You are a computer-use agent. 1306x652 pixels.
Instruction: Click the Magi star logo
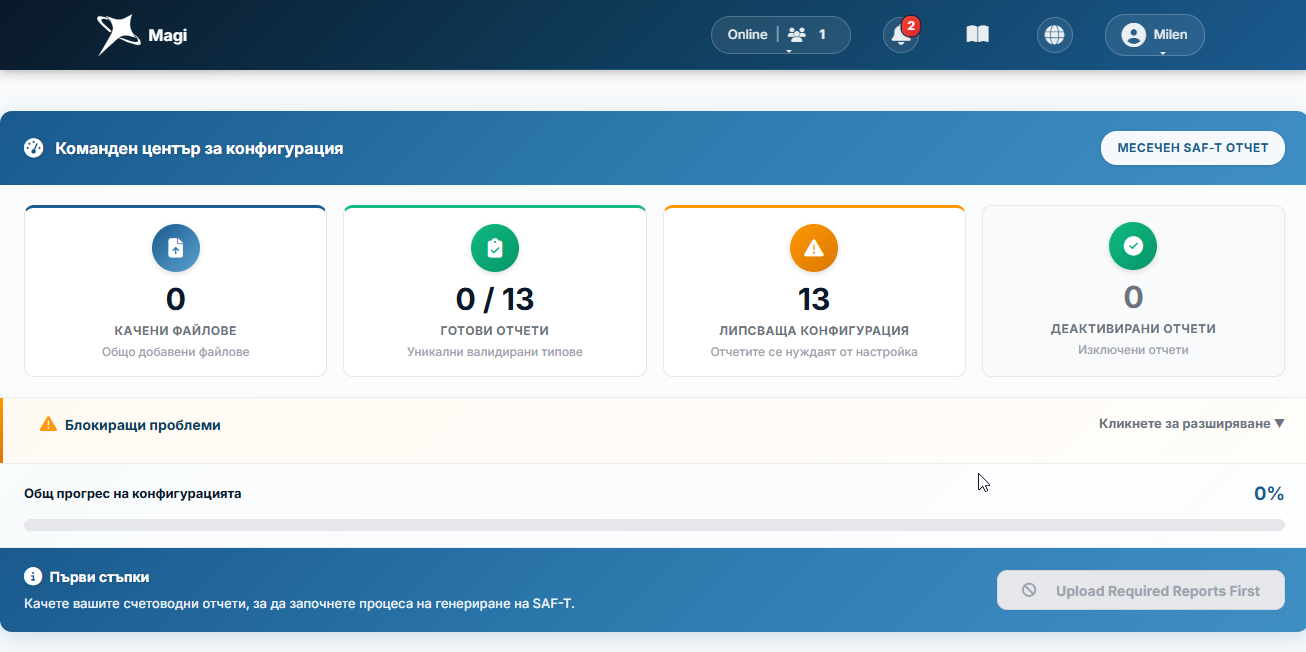point(119,35)
